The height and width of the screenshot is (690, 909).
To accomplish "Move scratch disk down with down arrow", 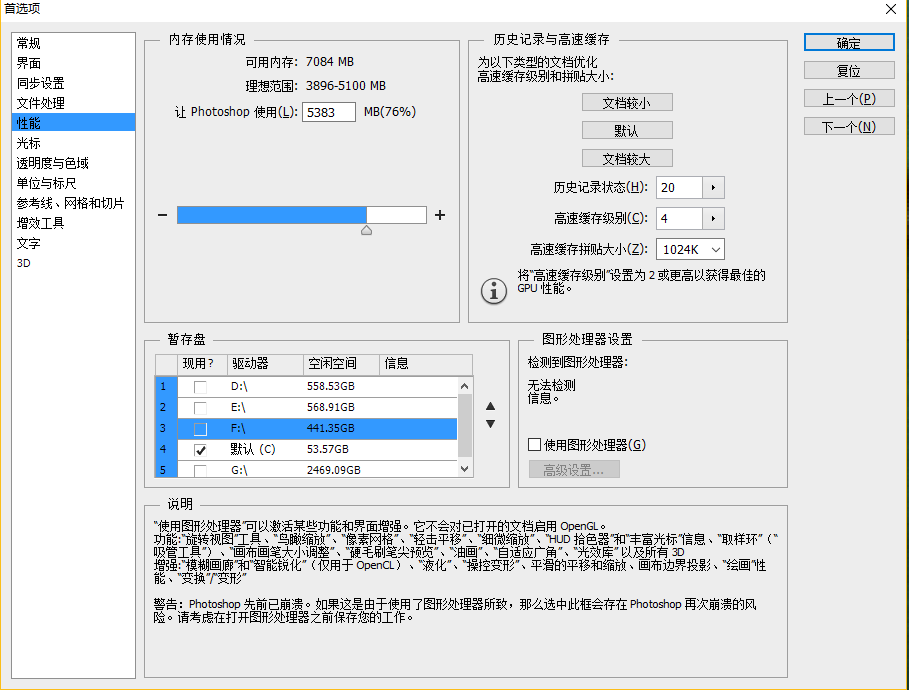I will click(x=490, y=424).
